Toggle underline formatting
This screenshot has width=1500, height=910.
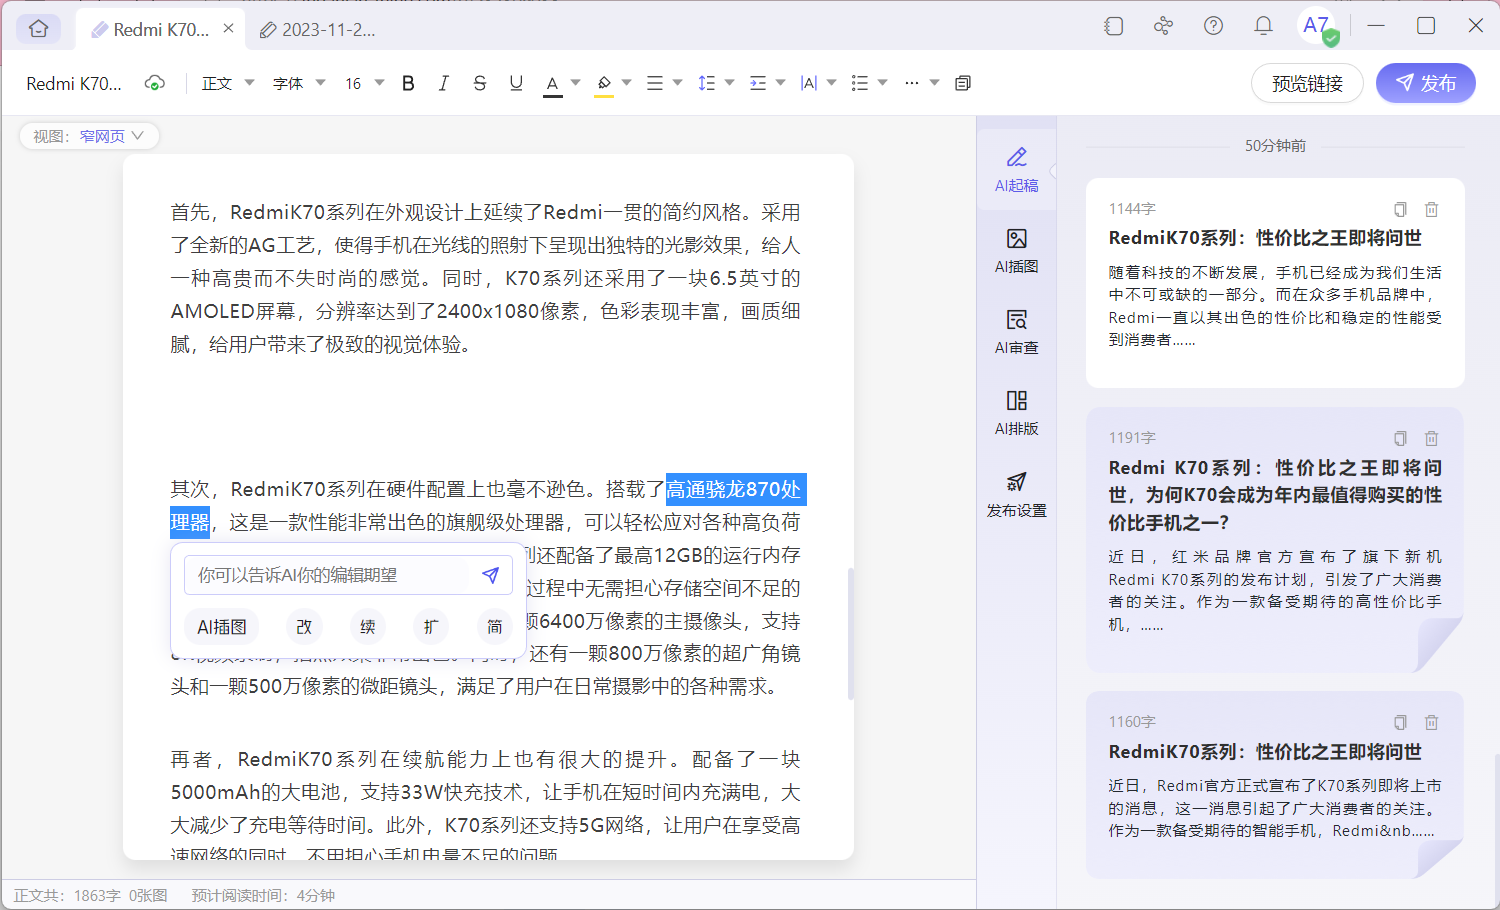tap(516, 83)
